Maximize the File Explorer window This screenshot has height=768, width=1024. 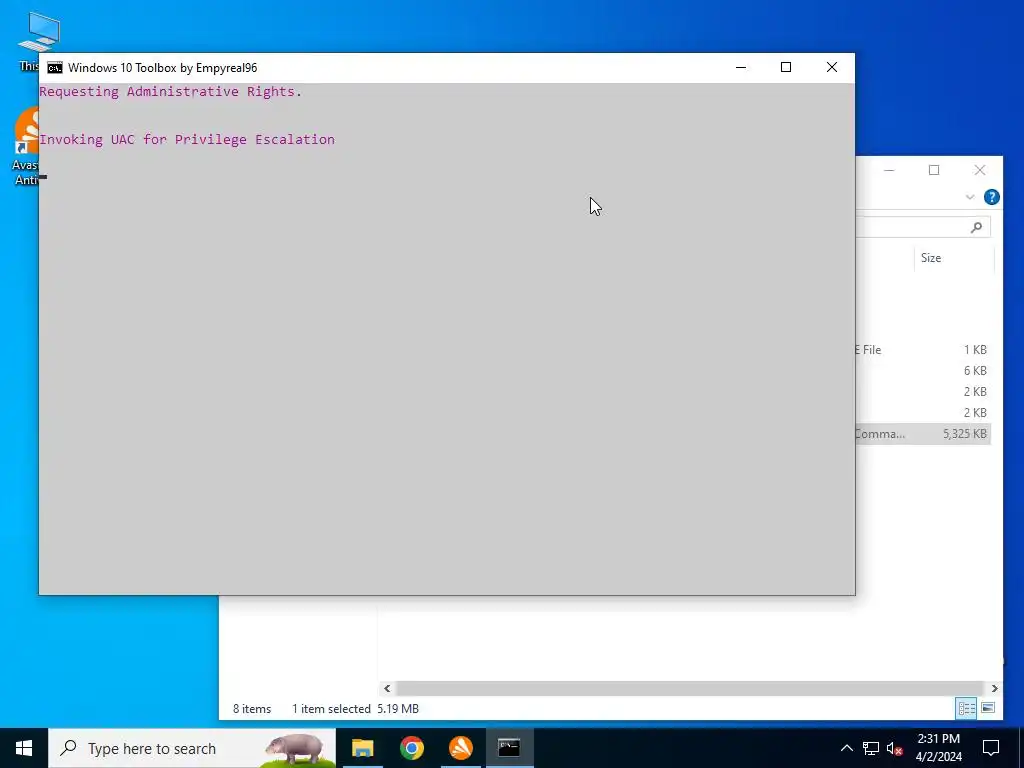pos(934,170)
